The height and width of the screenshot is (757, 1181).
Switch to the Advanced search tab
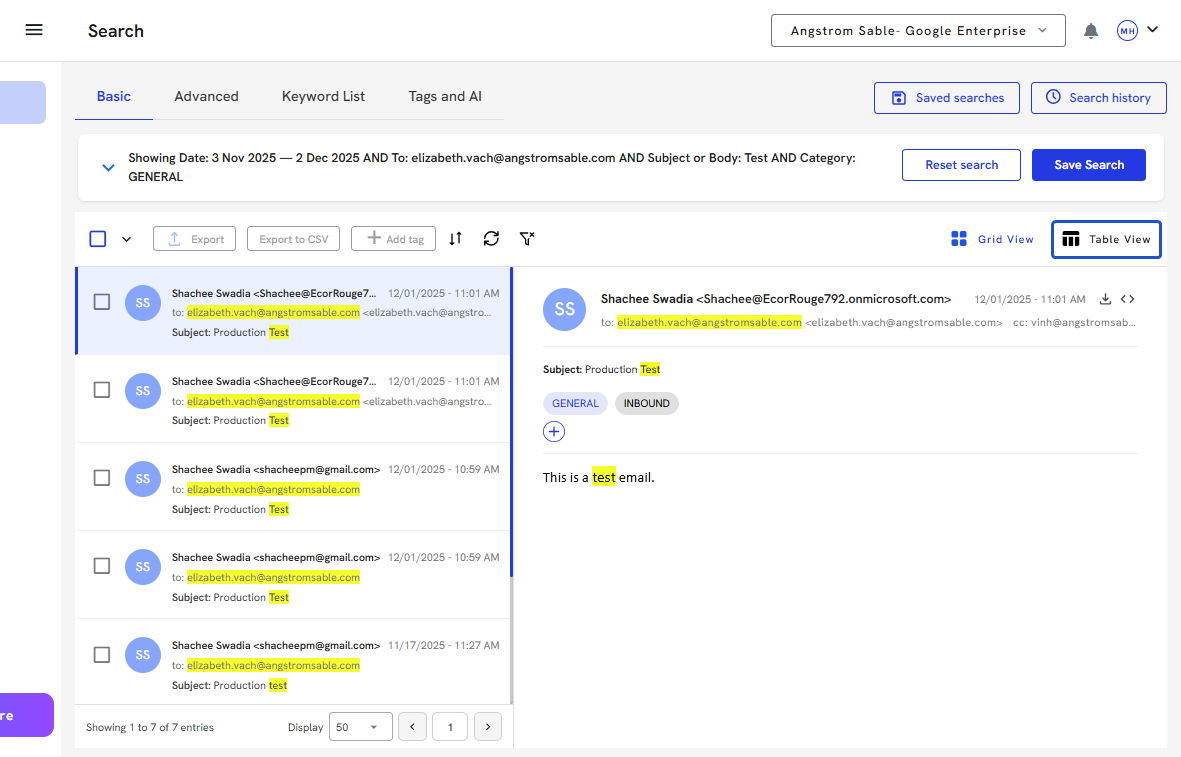coord(206,97)
